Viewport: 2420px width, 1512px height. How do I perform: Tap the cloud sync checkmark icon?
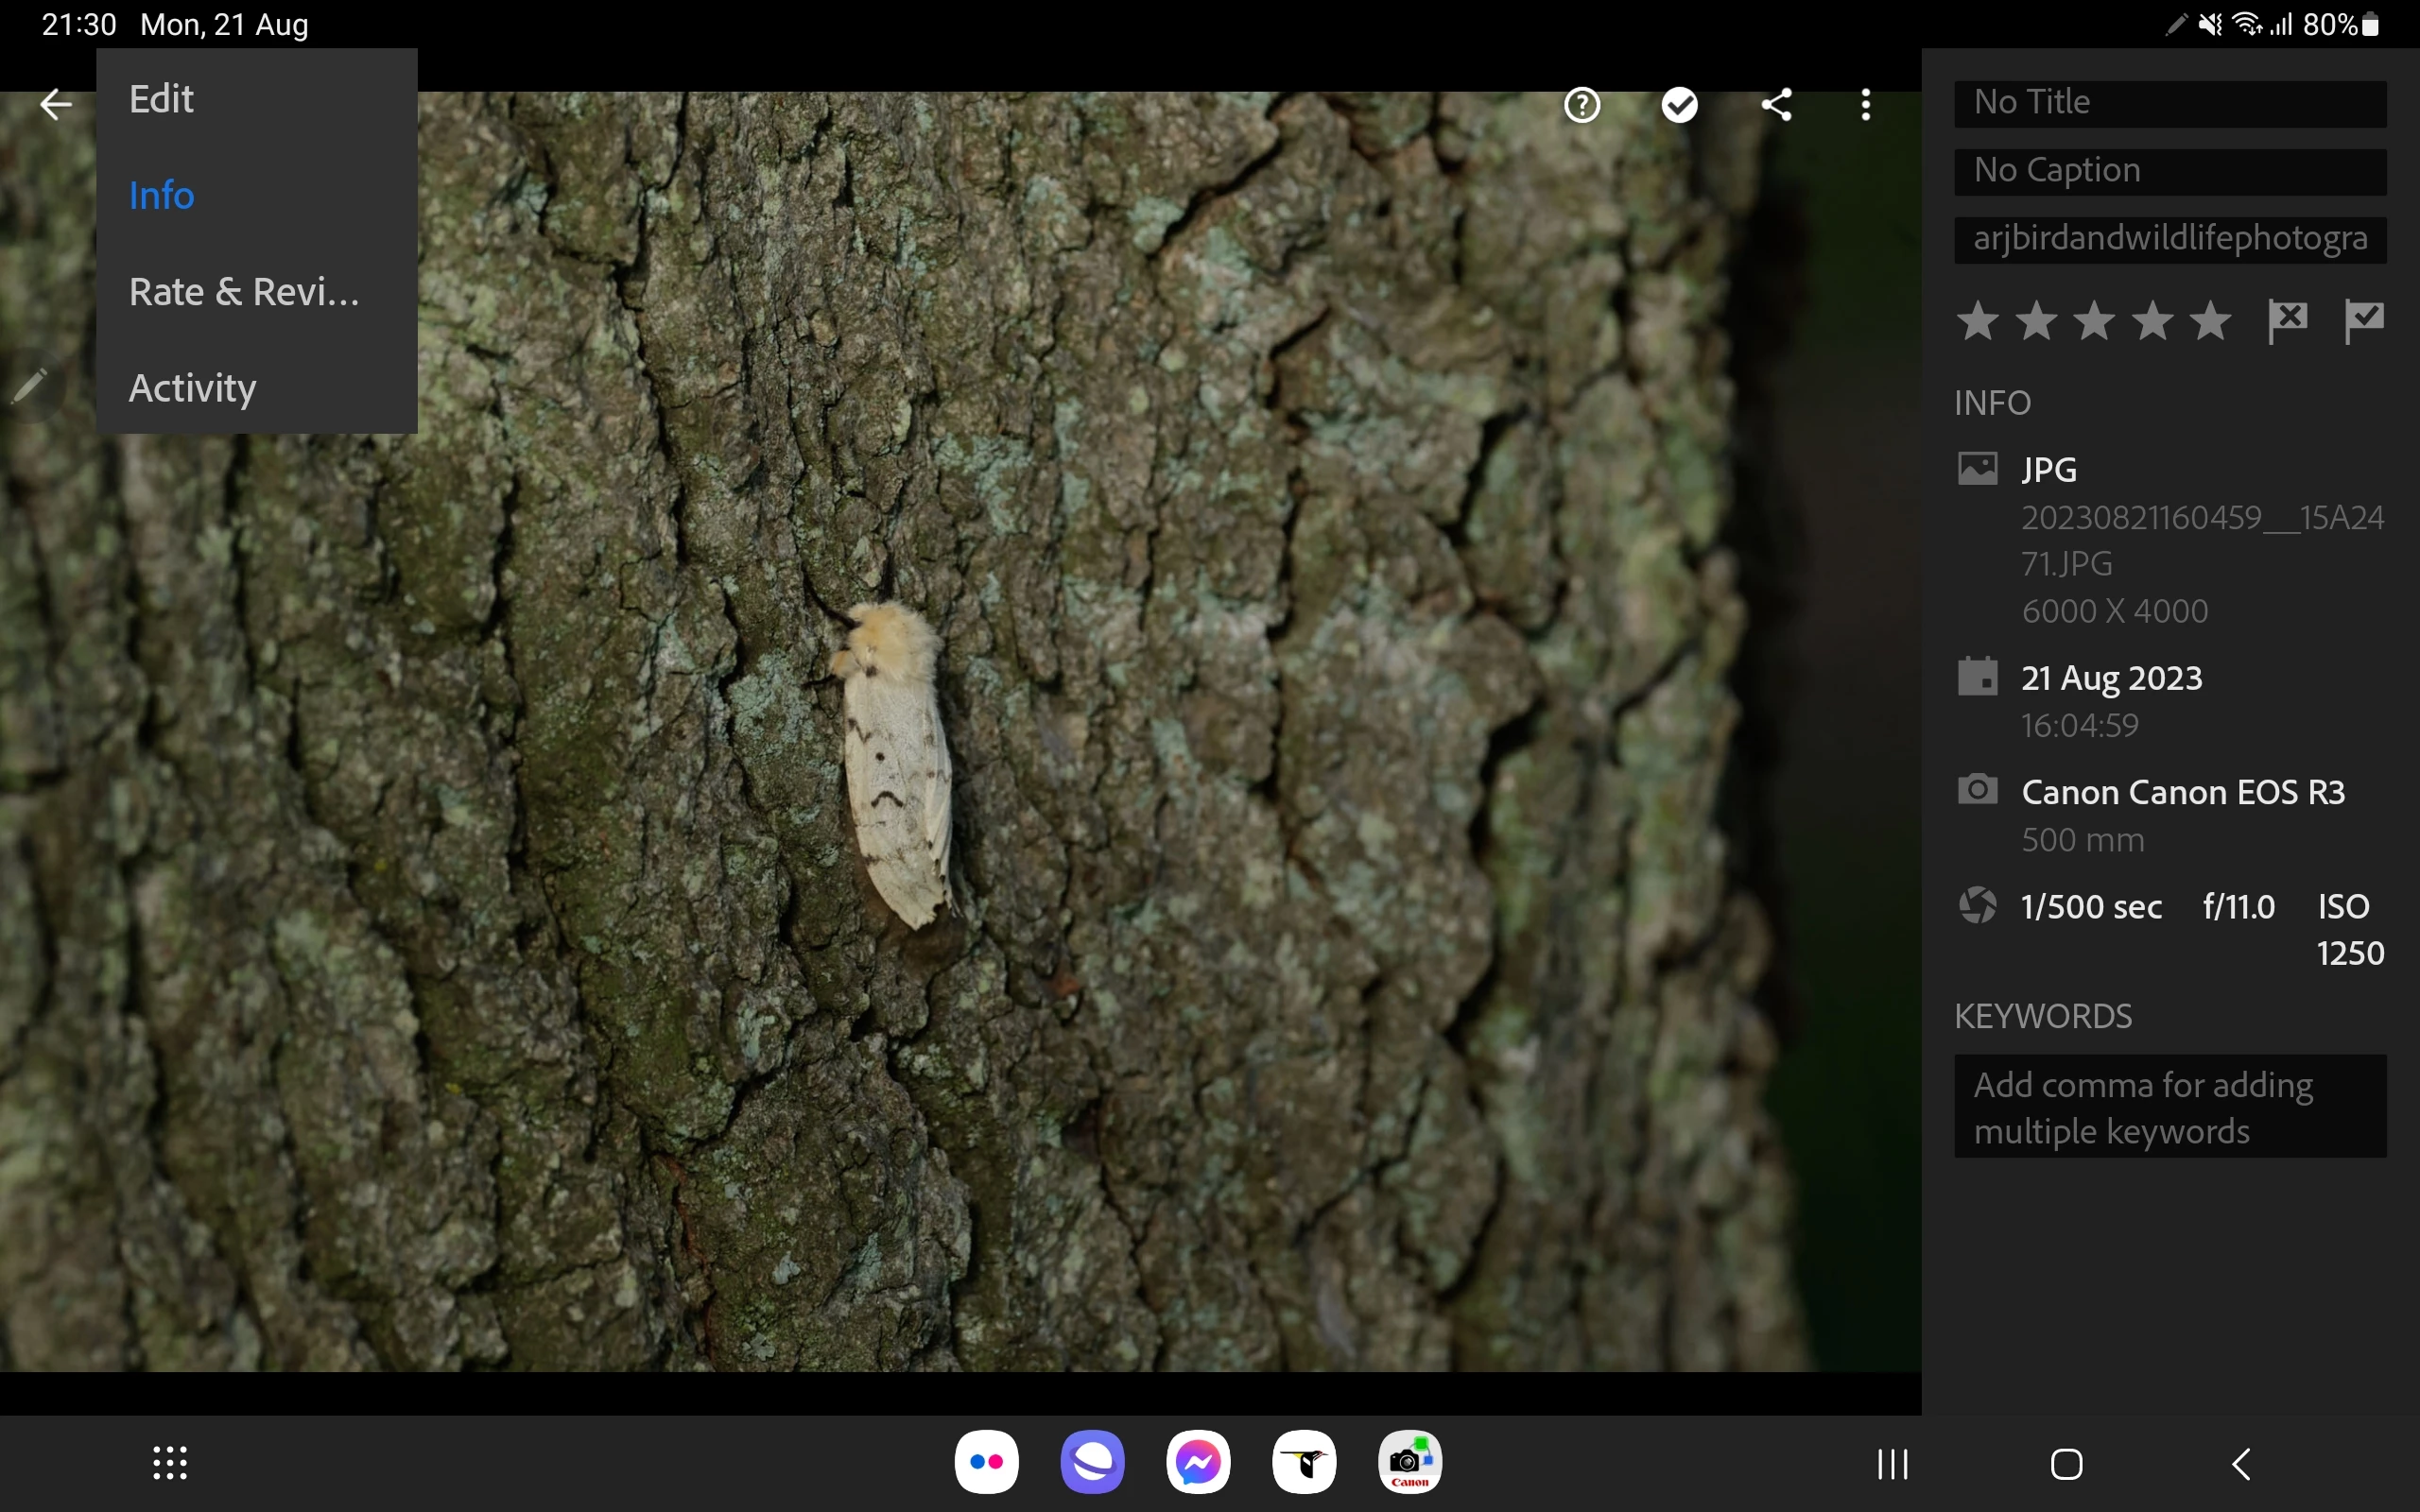[x=1679, y=105]
